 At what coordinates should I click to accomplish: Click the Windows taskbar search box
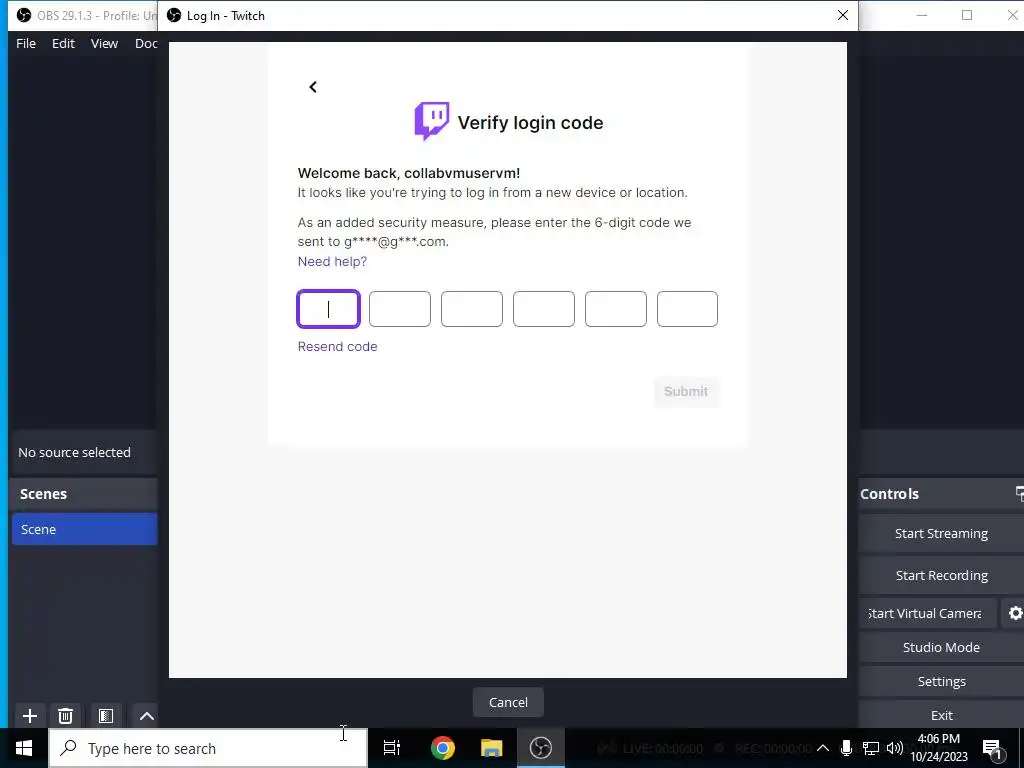tap(208, 748)
